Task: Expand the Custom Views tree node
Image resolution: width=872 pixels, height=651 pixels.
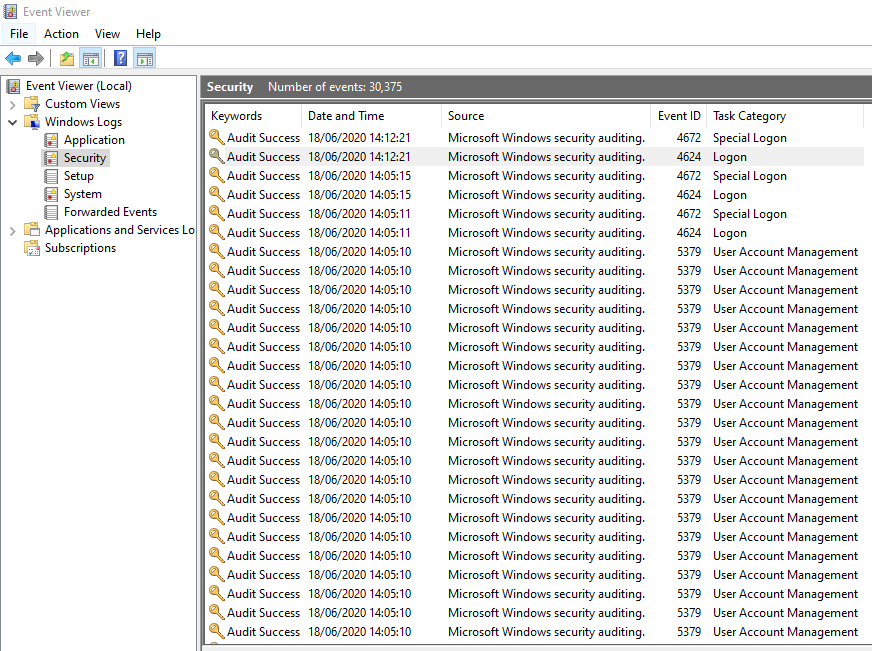Action: click(x=12, y=105)
